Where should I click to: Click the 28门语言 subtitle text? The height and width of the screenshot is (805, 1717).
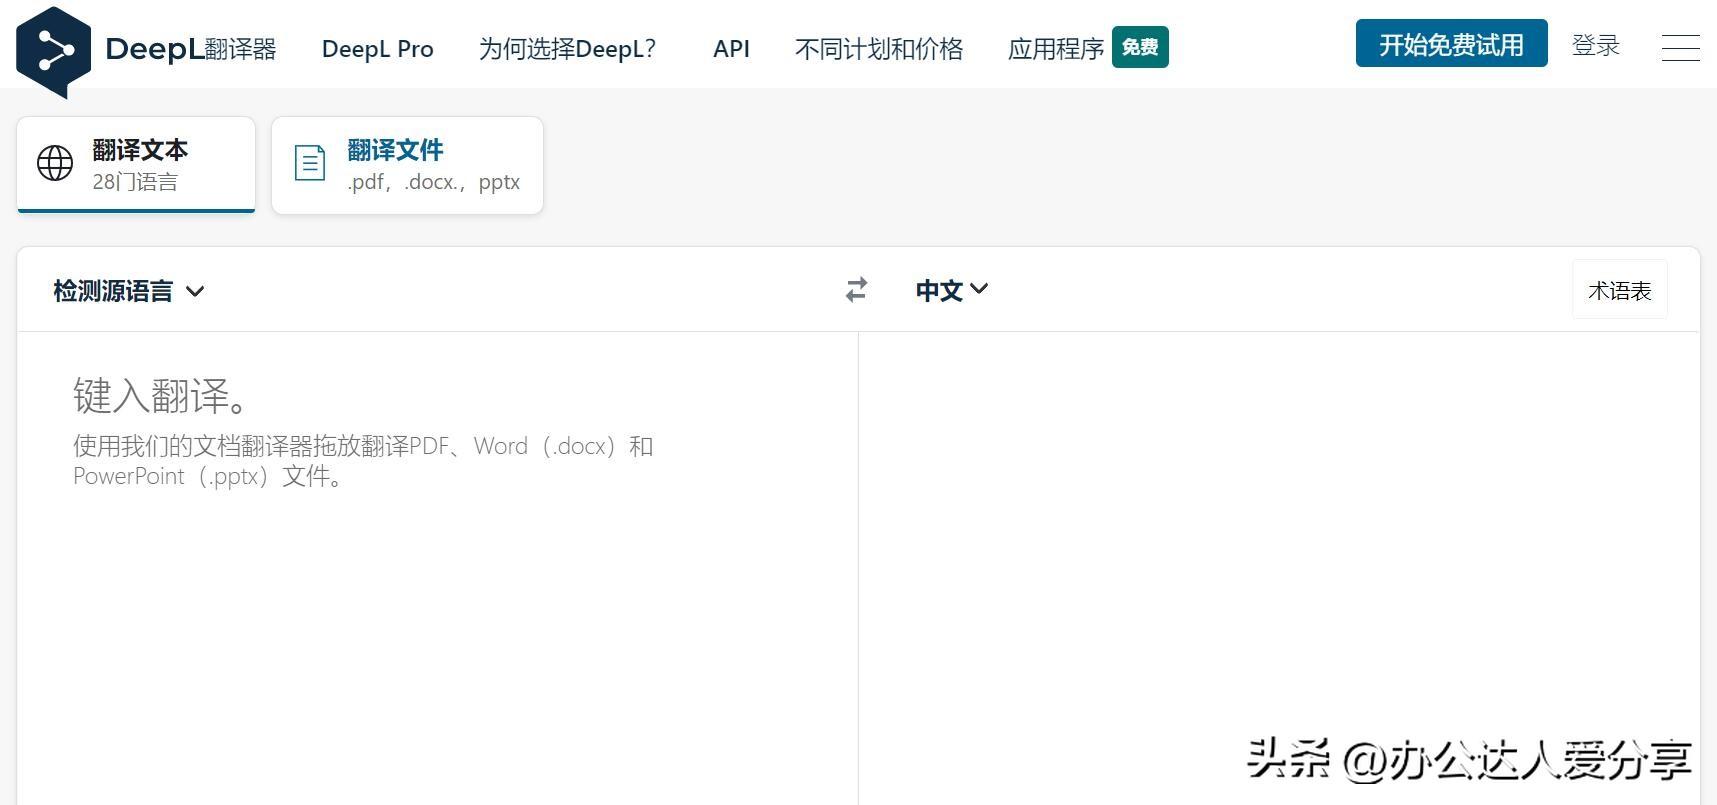click(x=135, y=182)
